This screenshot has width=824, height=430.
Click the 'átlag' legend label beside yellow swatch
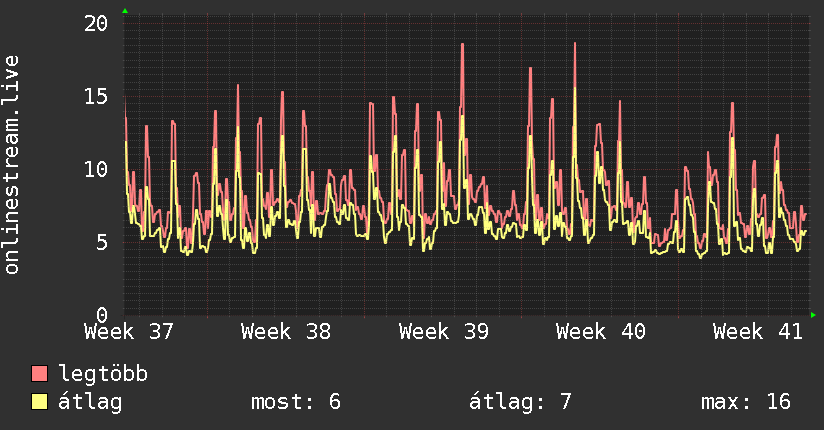tap(90, 402)
